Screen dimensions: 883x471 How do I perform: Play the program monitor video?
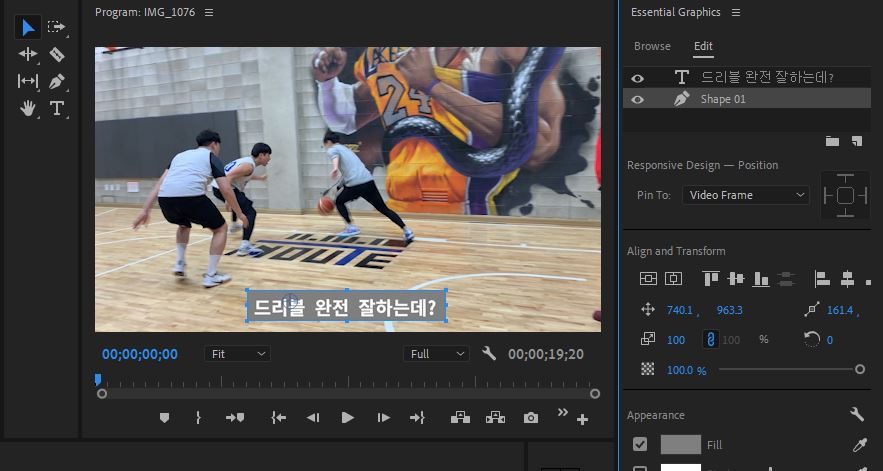(347, 417)
